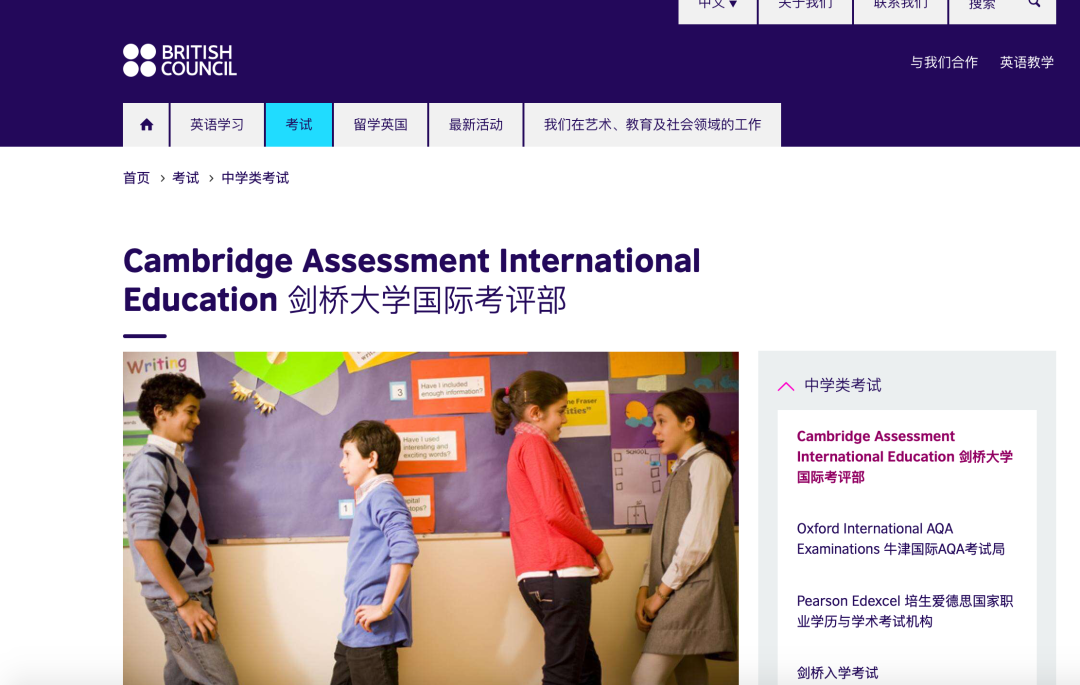
Task: Open the 关于我们 top menu item
Action: [x=805, y=6]
